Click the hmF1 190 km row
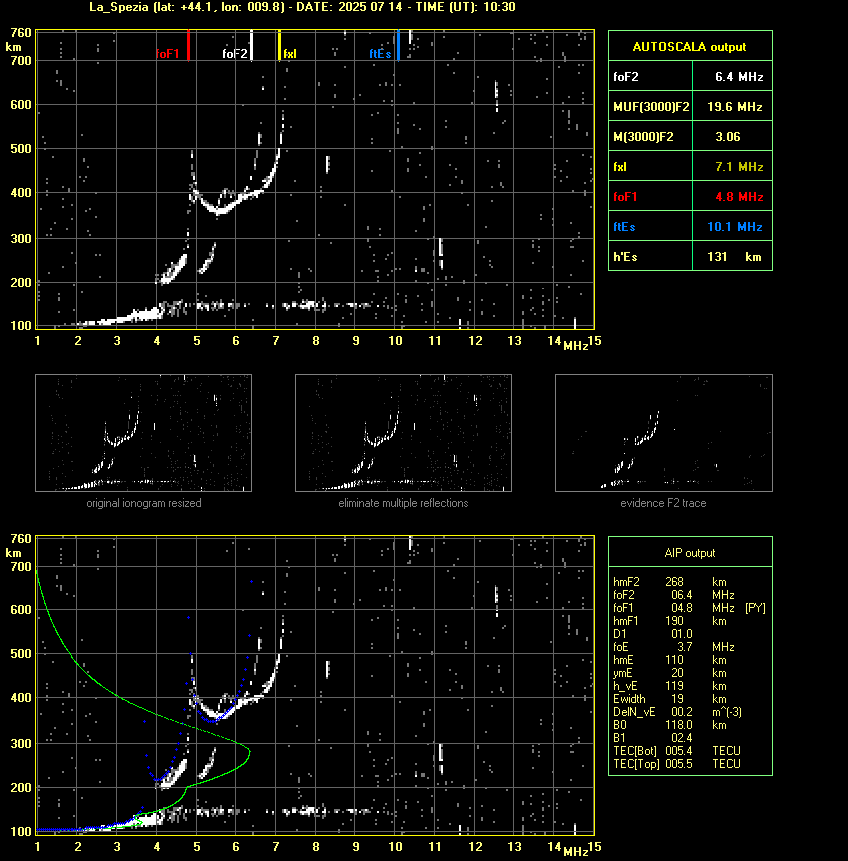The image size is (848, 861). tap(670, 621)
